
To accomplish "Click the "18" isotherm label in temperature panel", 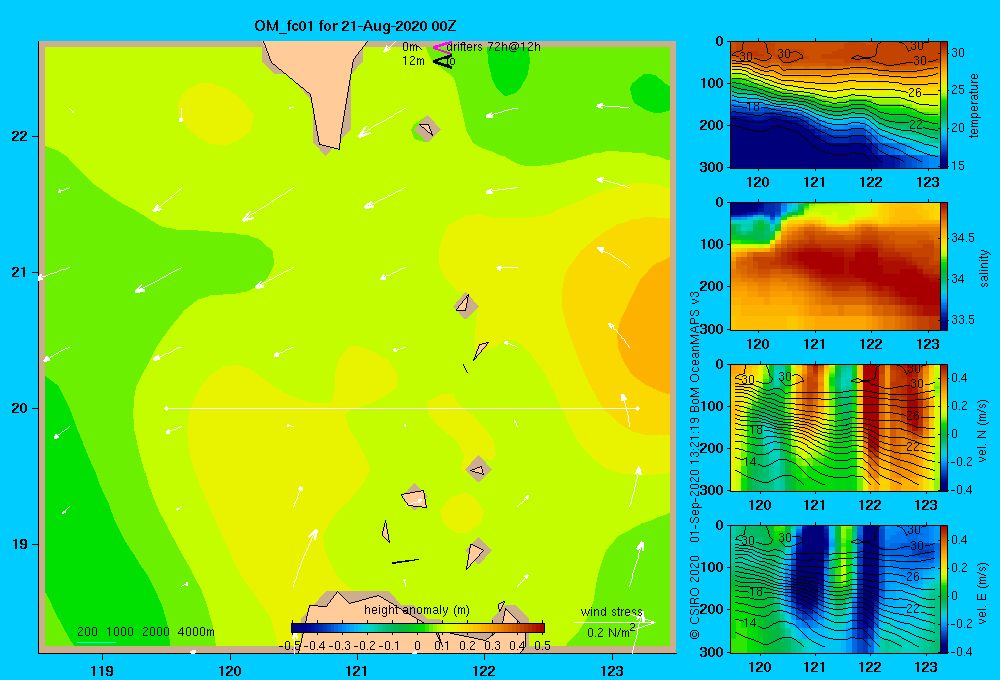I will click(753, 107).
